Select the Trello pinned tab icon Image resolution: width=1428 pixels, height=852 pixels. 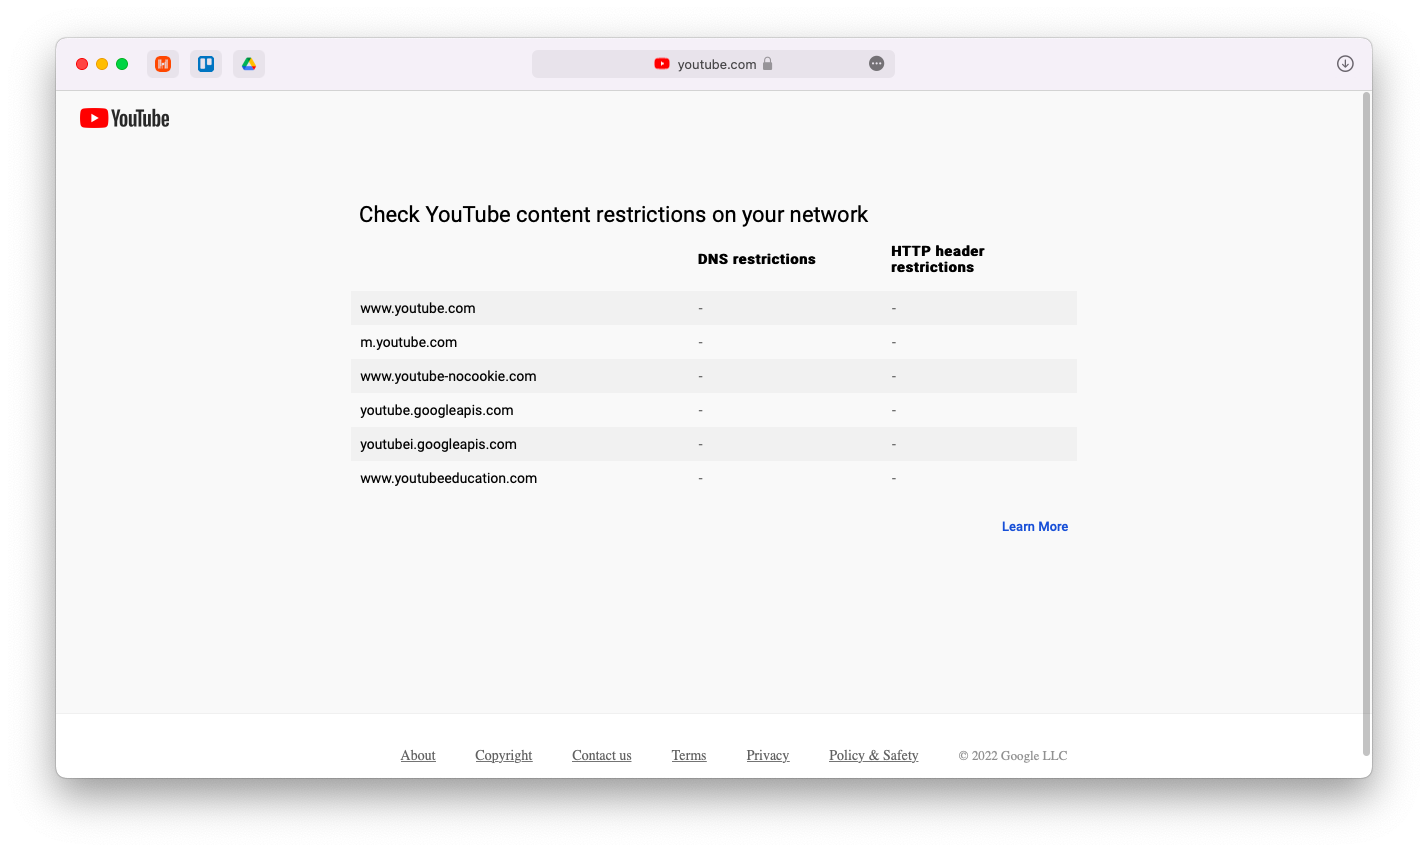click(205, 63)
